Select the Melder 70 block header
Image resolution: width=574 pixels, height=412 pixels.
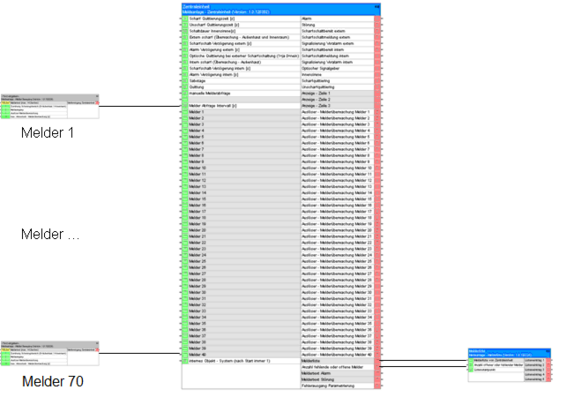pos(50,345)
